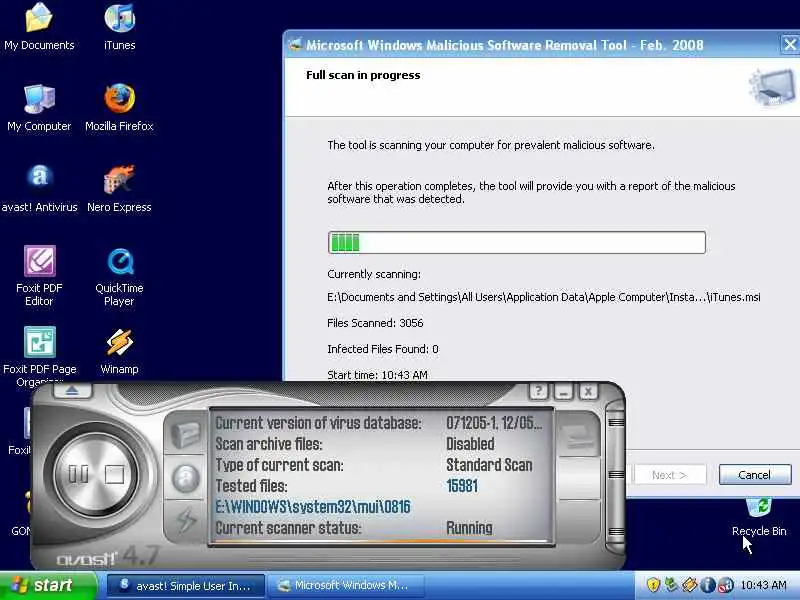Click the virus database version 071205-1
800x600 pixels.
tap(494, 423)
